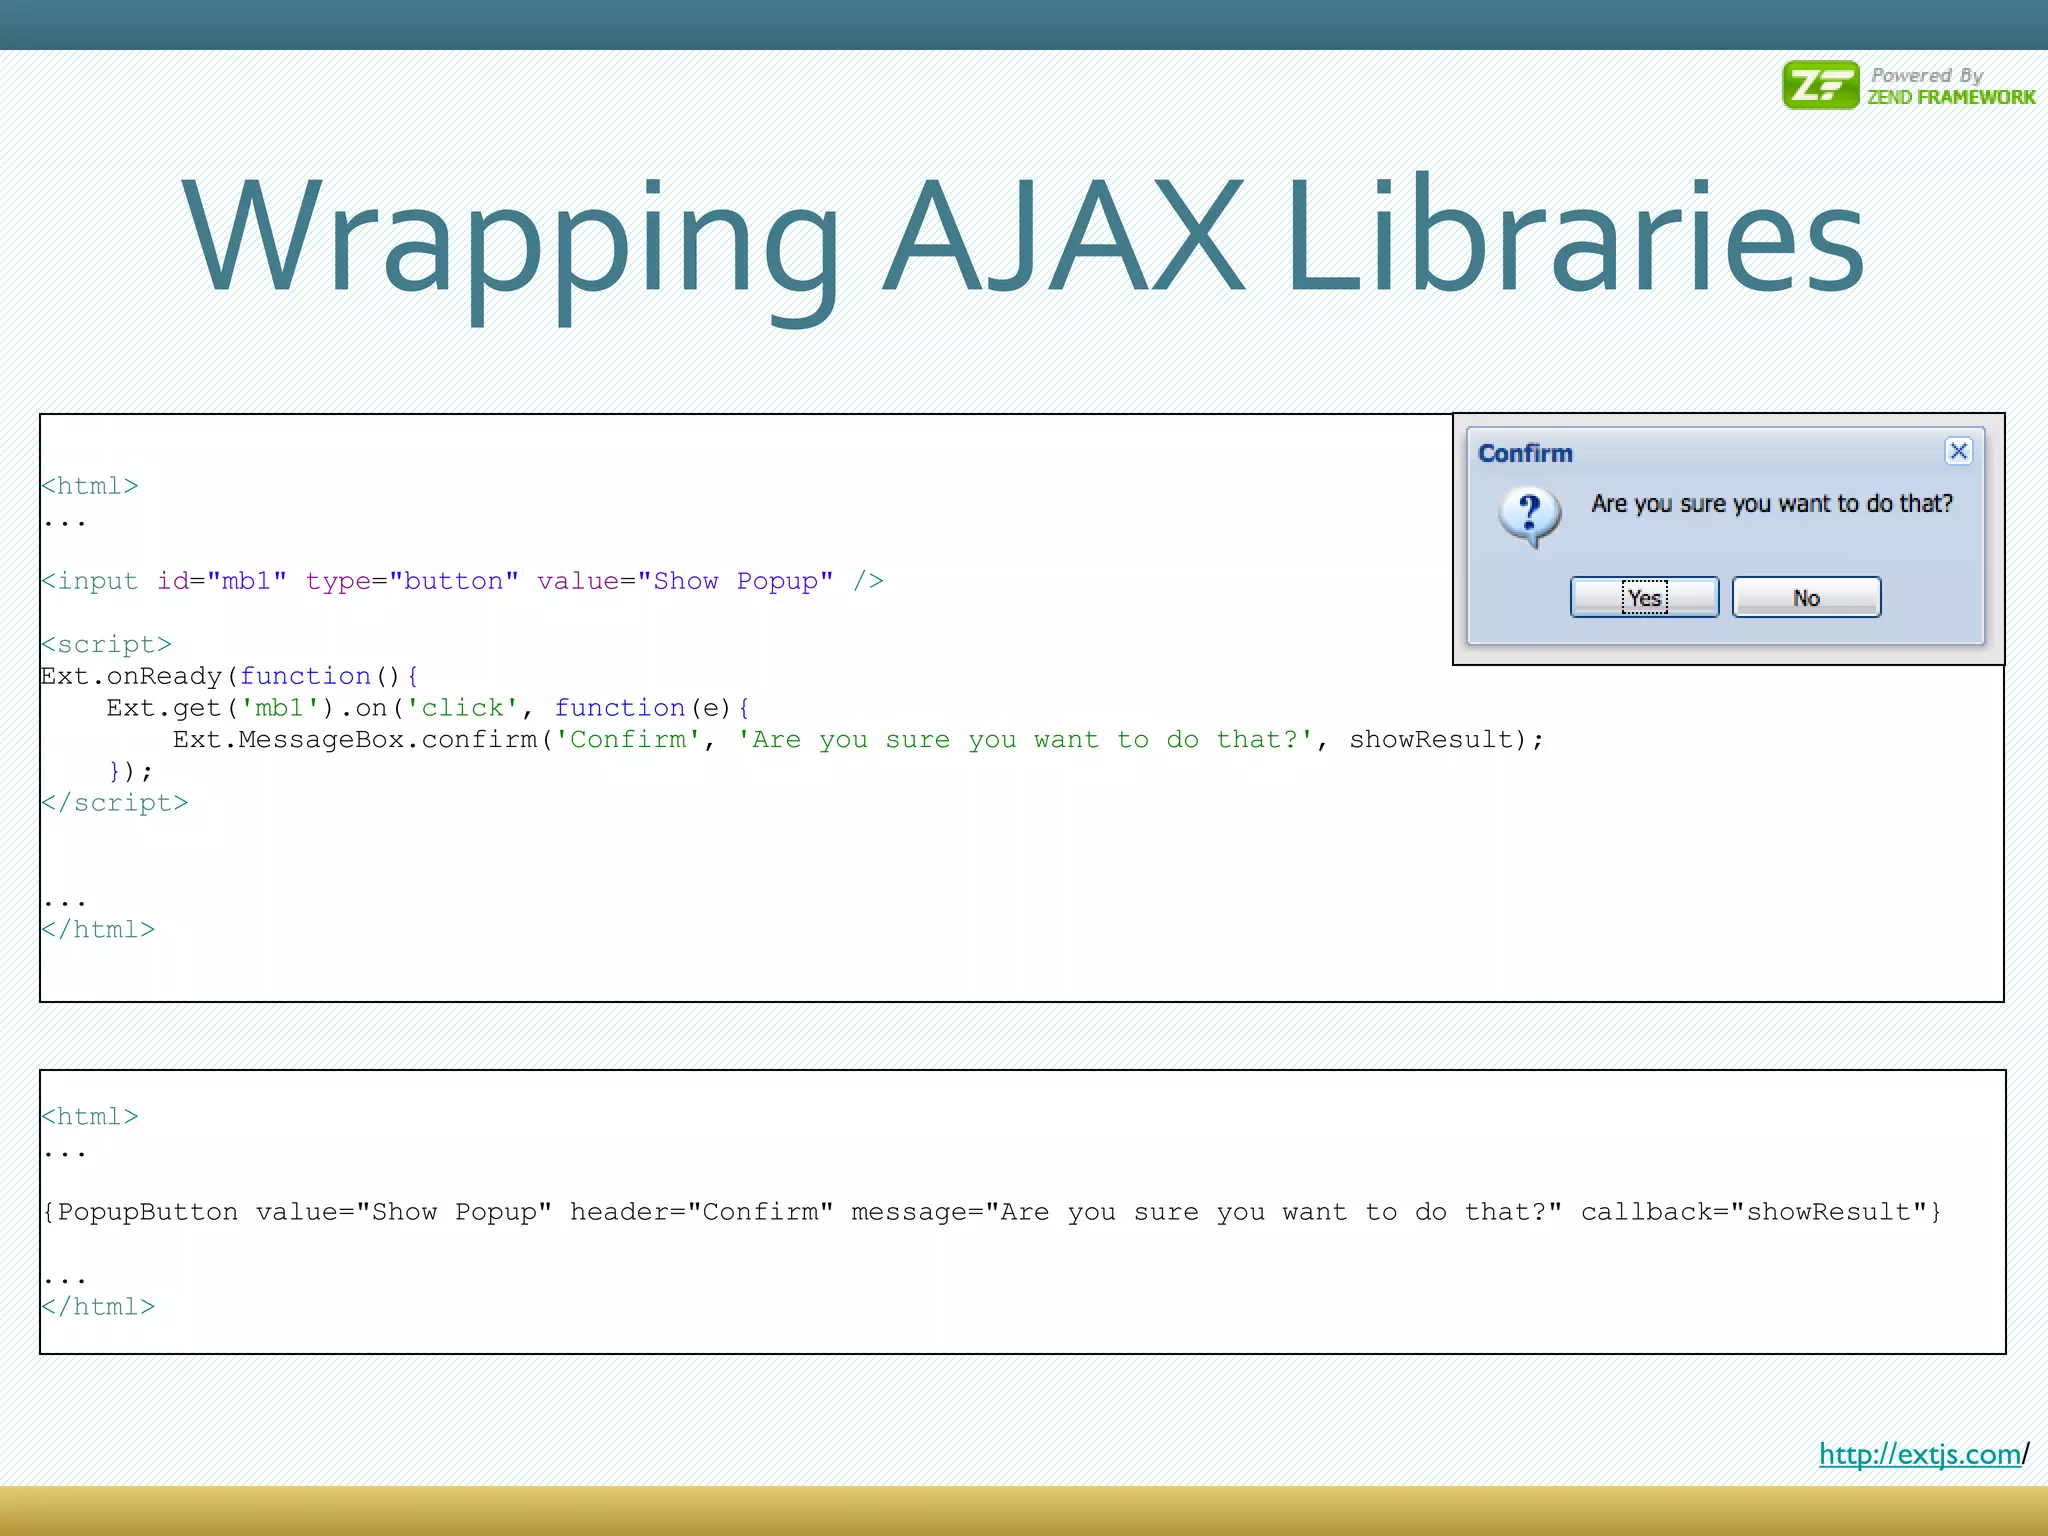Click the opening <html> in top code box

tap(90, 486)
